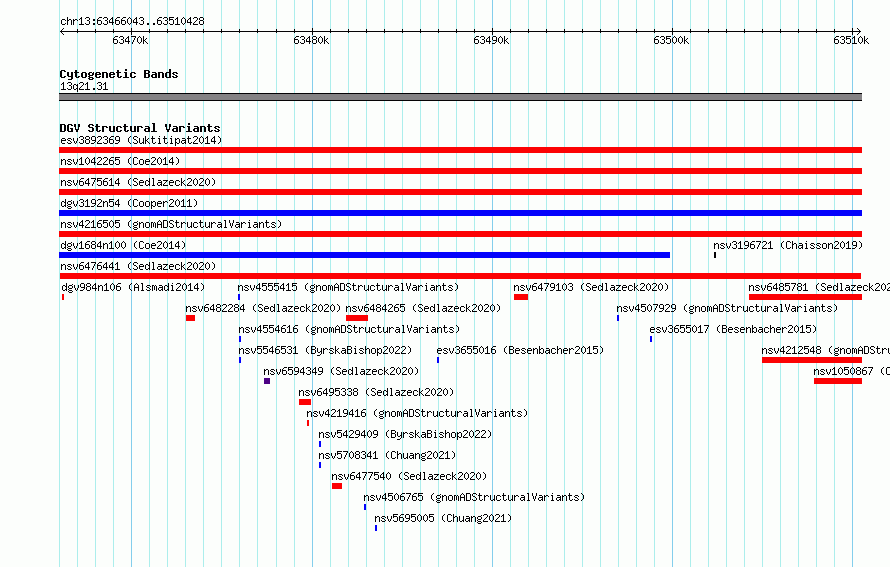Click nsv6477540 (Sedlazeck2020) label
This screenshot has height=567, width=890.
click(x=409, y=476)
